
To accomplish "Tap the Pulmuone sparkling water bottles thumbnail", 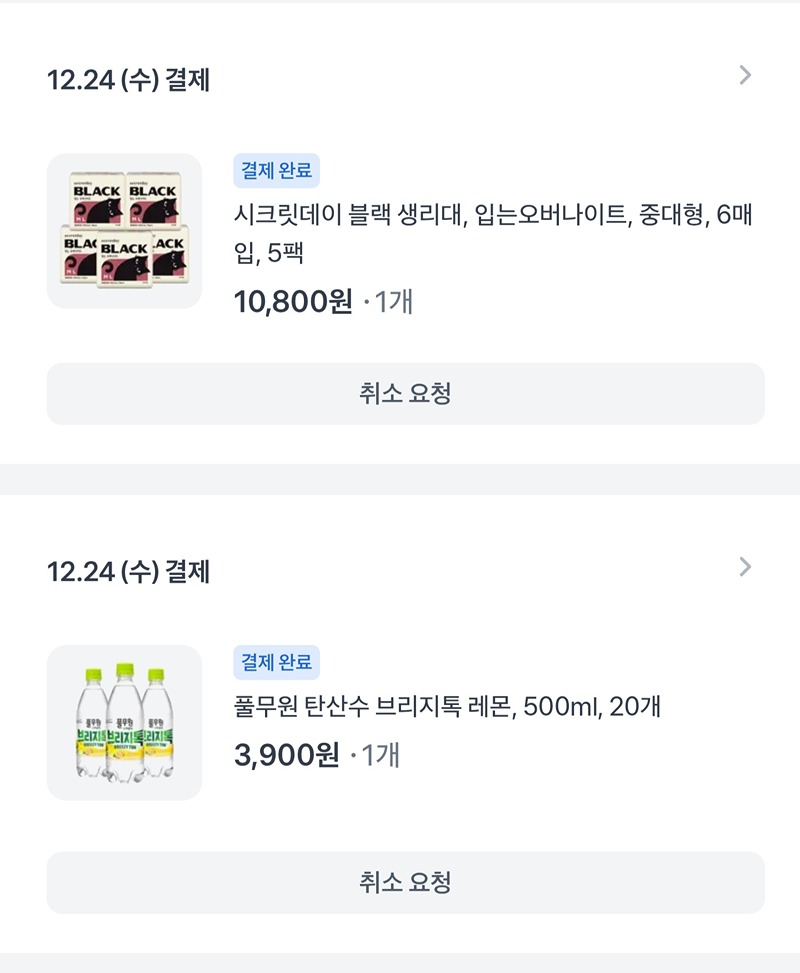I will [x=124, y=723].
